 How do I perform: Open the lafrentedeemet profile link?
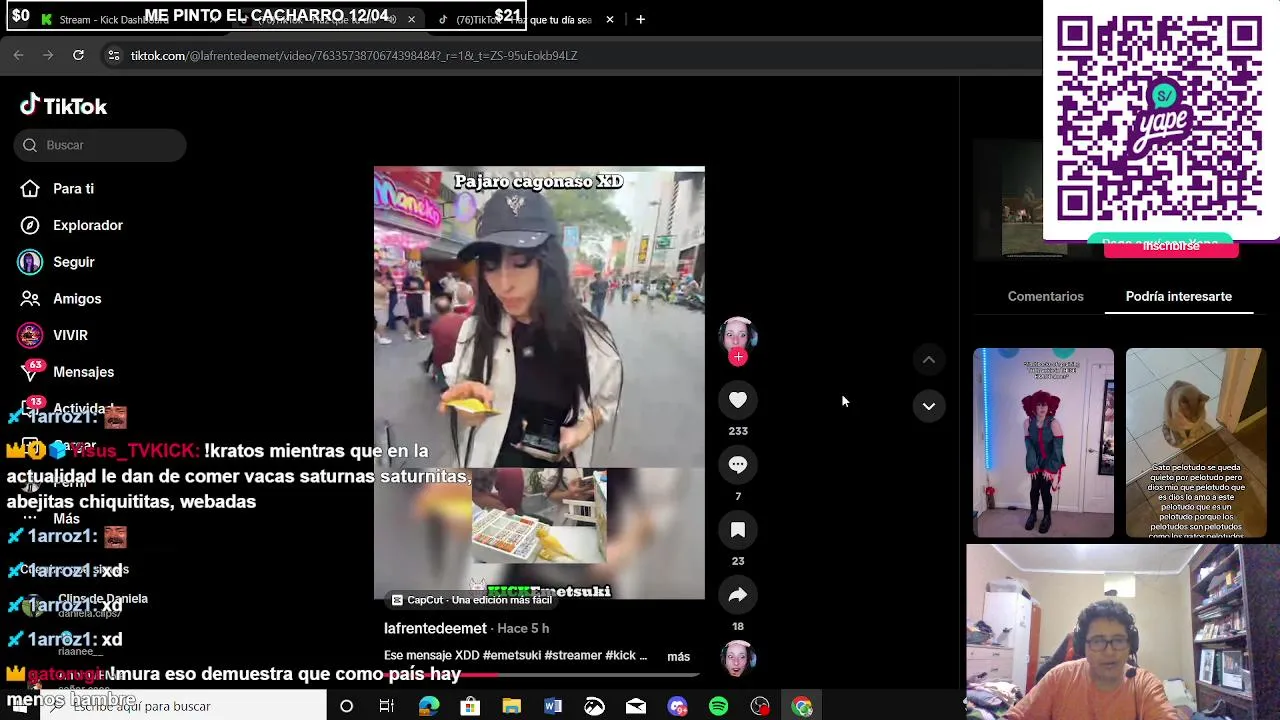coord(435,628)
